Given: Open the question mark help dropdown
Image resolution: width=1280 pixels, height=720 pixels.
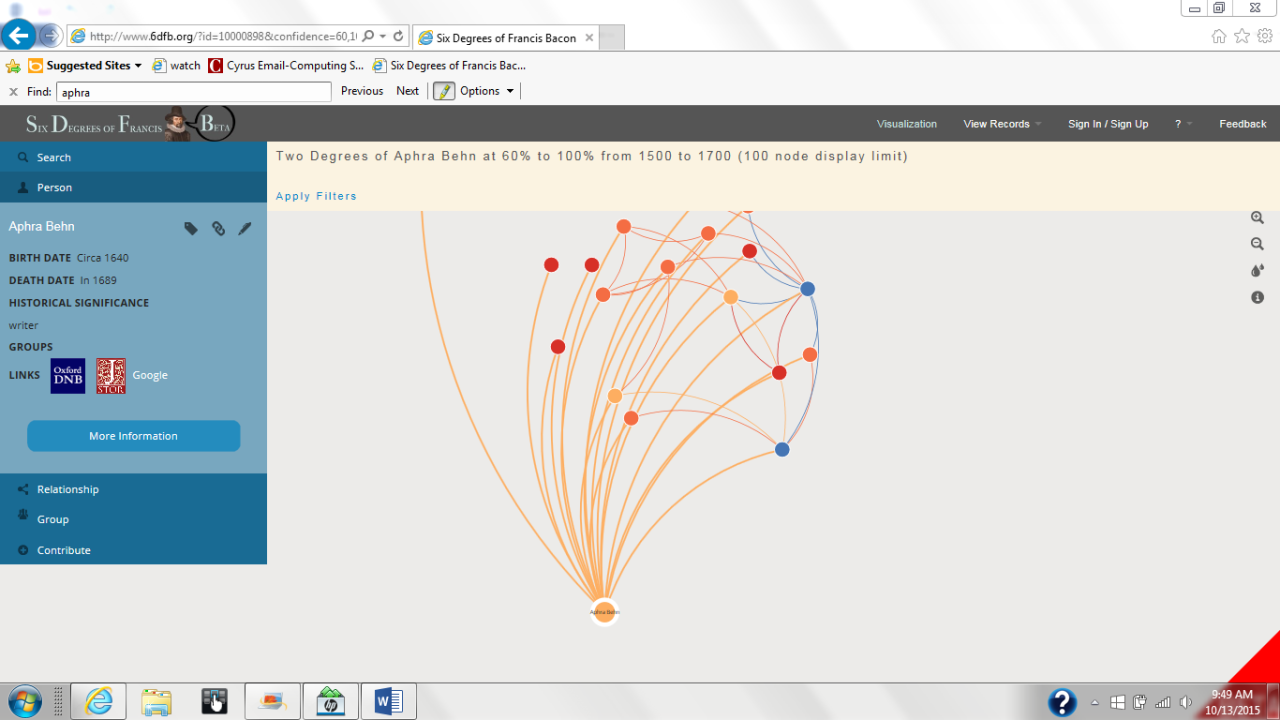Looking at the screenshot, I should pos(1183,124).
